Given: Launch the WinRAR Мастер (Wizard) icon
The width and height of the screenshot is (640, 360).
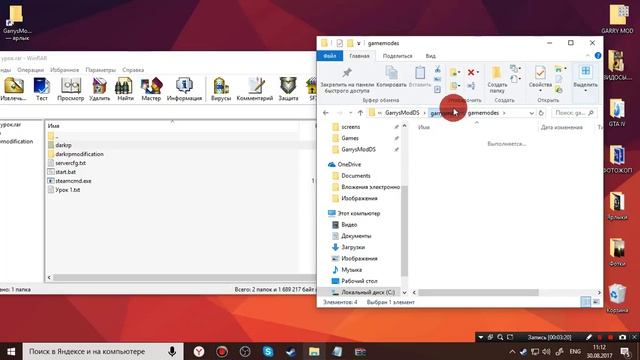Looking at the screenshot, I should (x=151, y=89).
